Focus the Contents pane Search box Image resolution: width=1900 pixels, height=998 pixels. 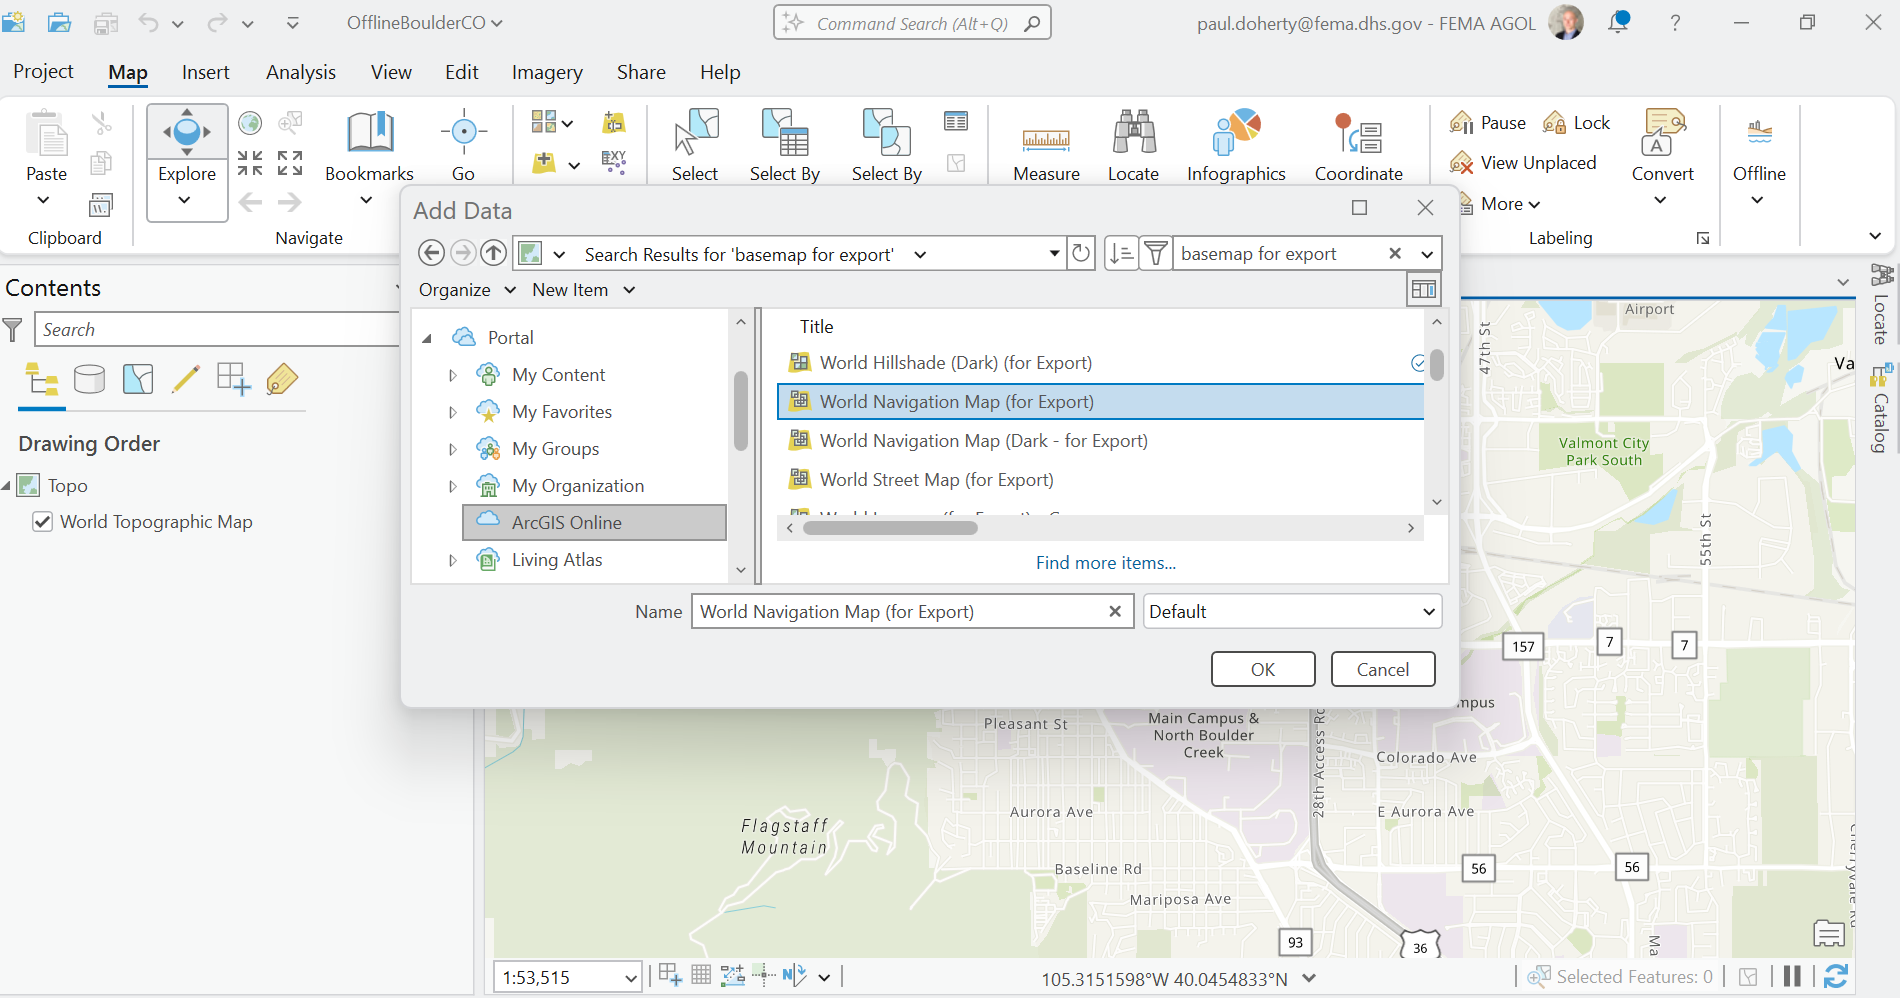click(x=216, y=329)
